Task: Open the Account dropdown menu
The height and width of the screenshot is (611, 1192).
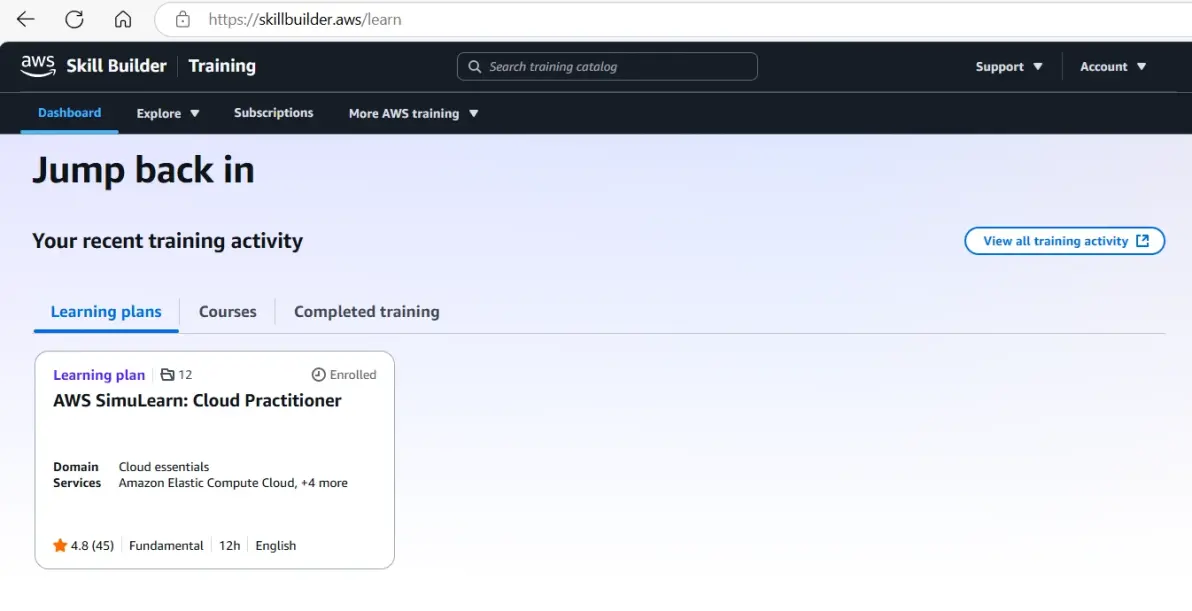Action: pos(1113,67)
